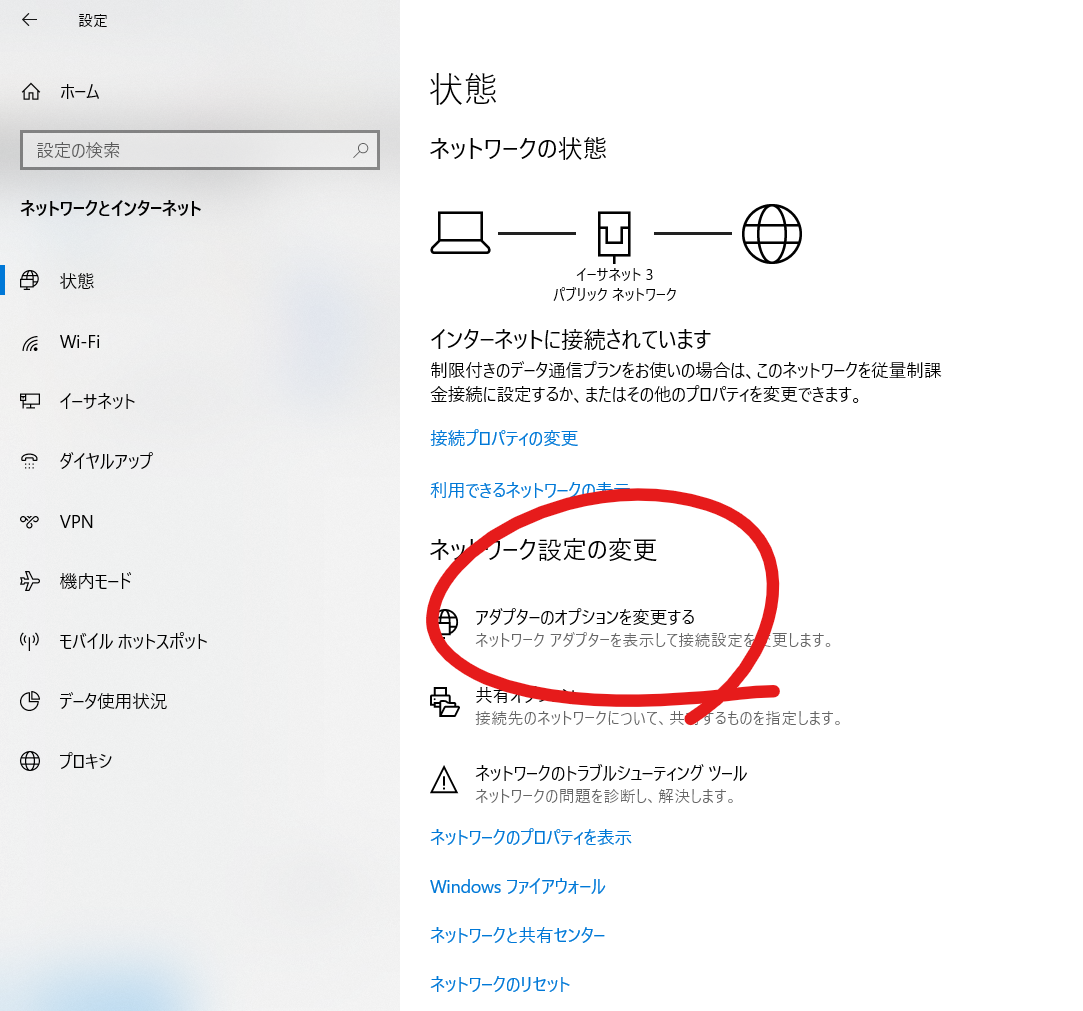Click the Ethernet adapter icon in diagram
Screen dimensions: 1083x1011
point(614,235)
